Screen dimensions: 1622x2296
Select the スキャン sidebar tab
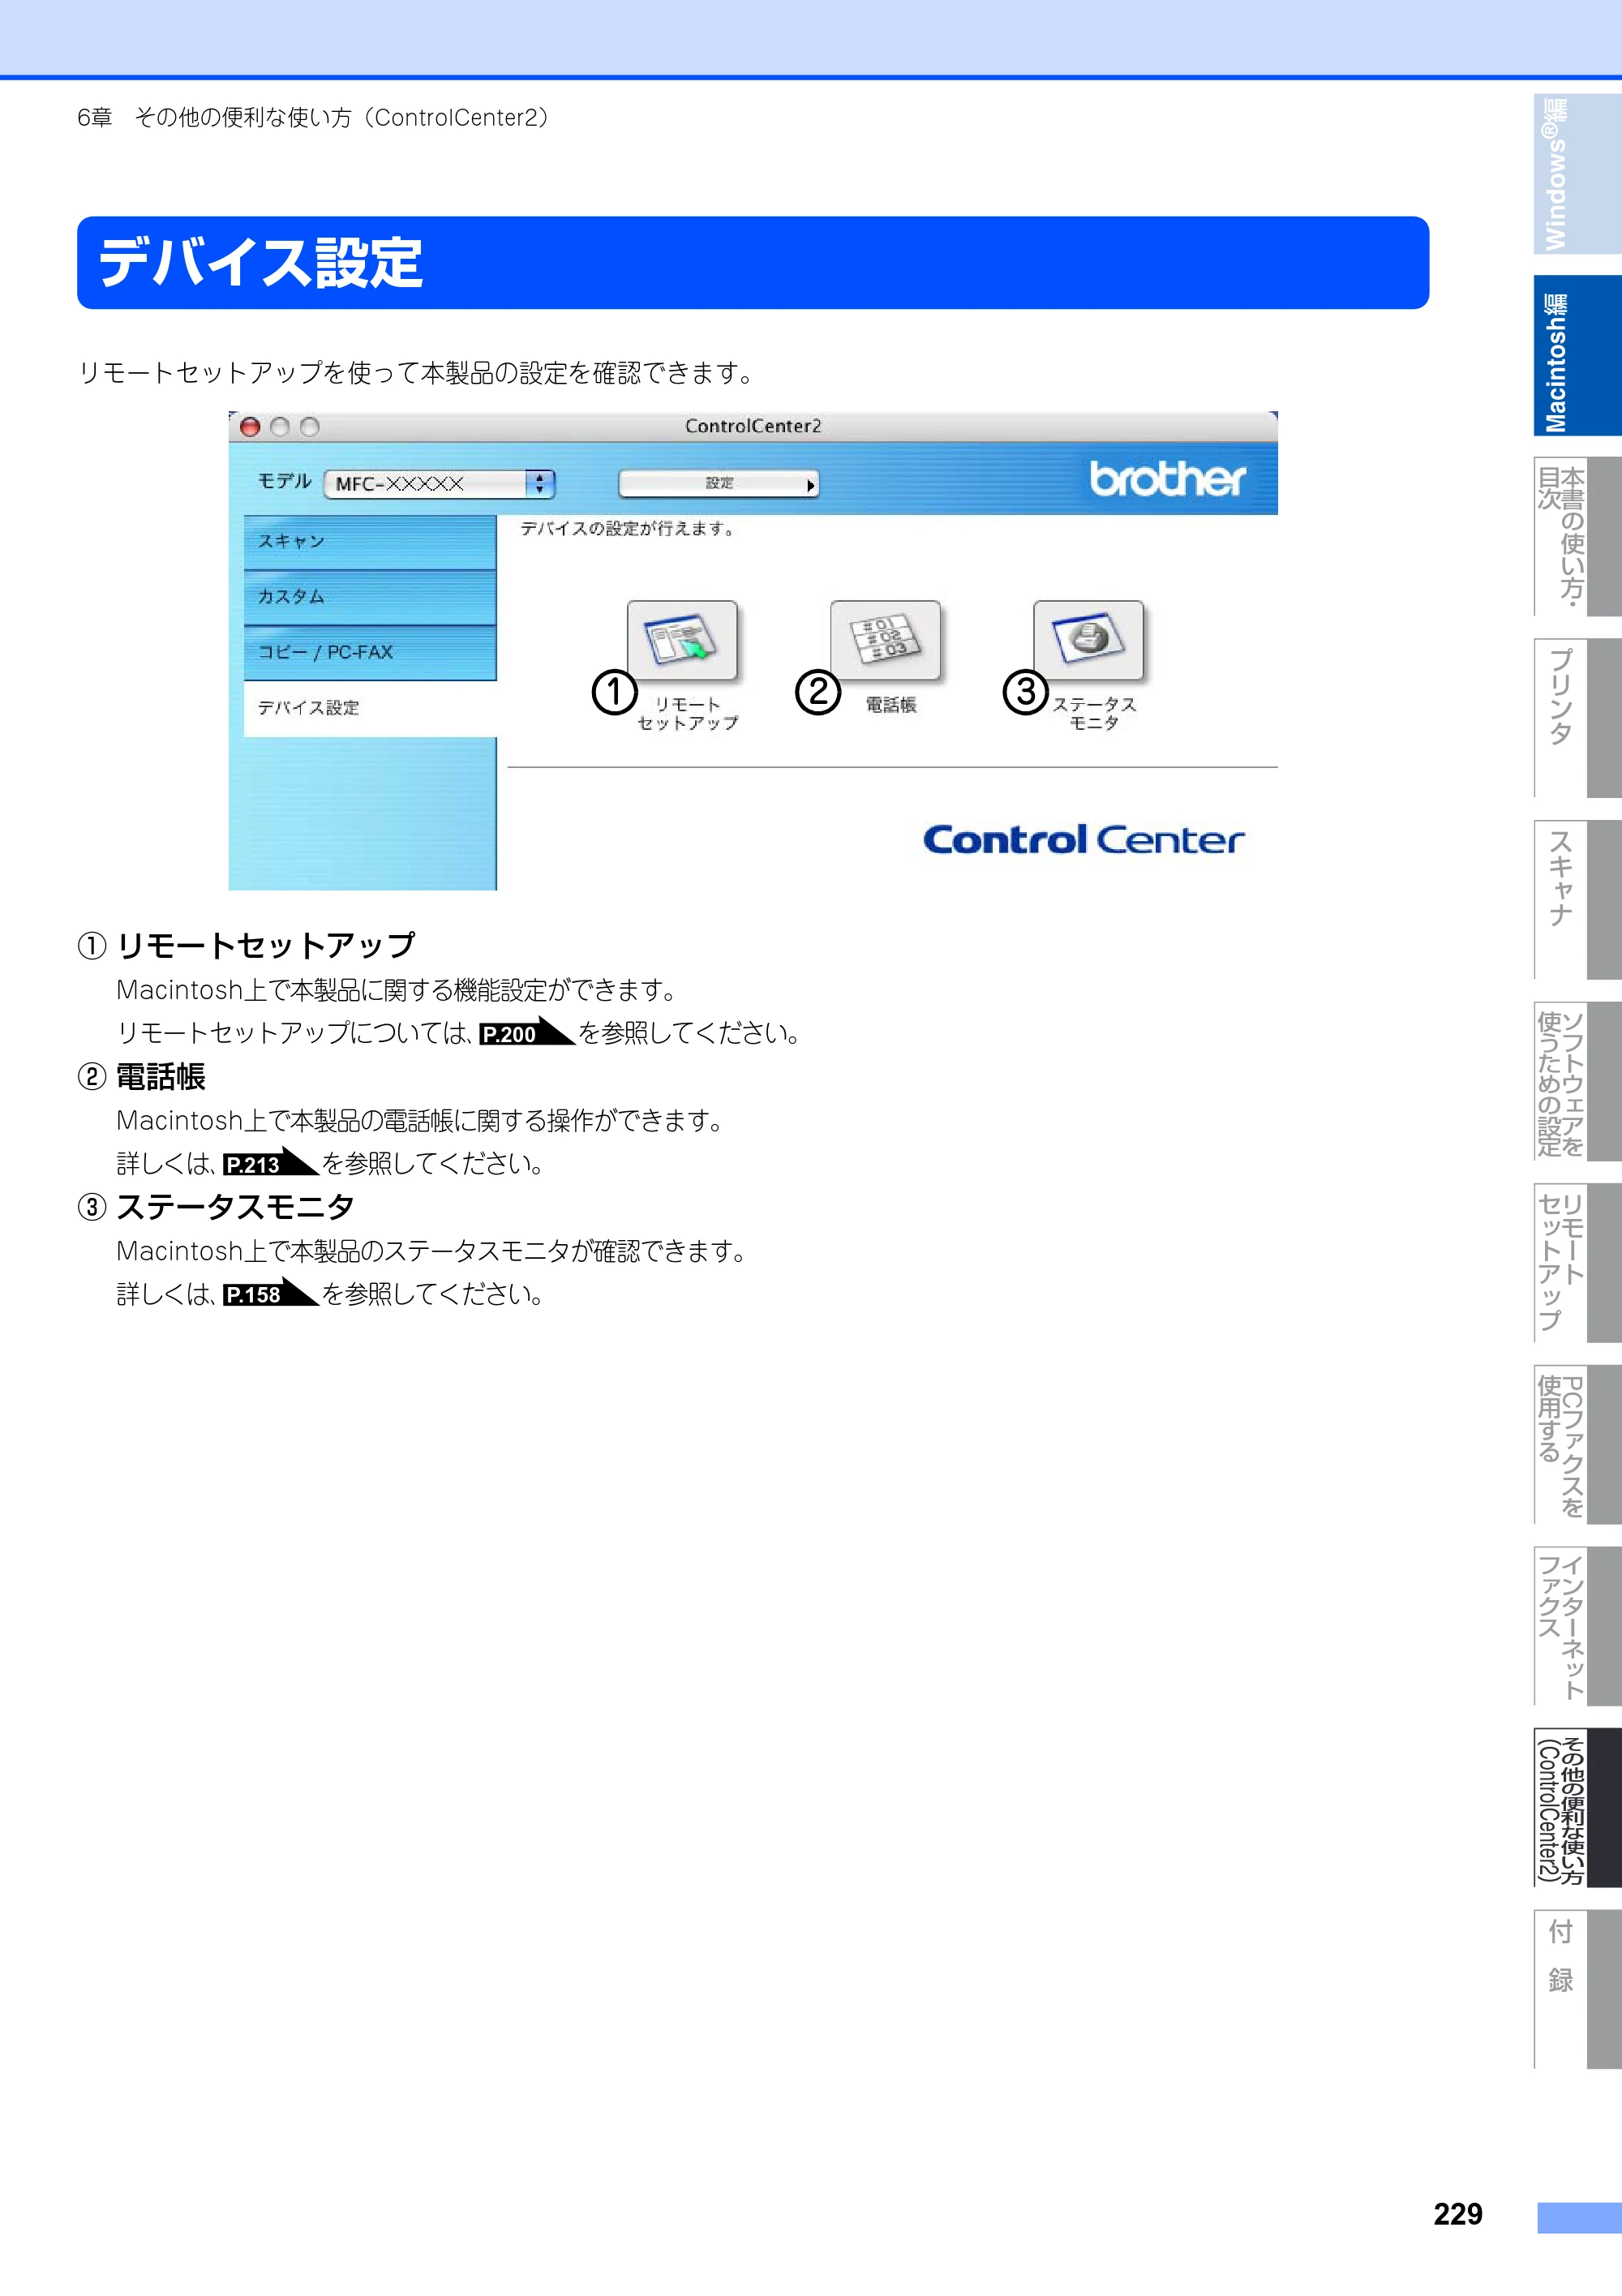[370, 542]
